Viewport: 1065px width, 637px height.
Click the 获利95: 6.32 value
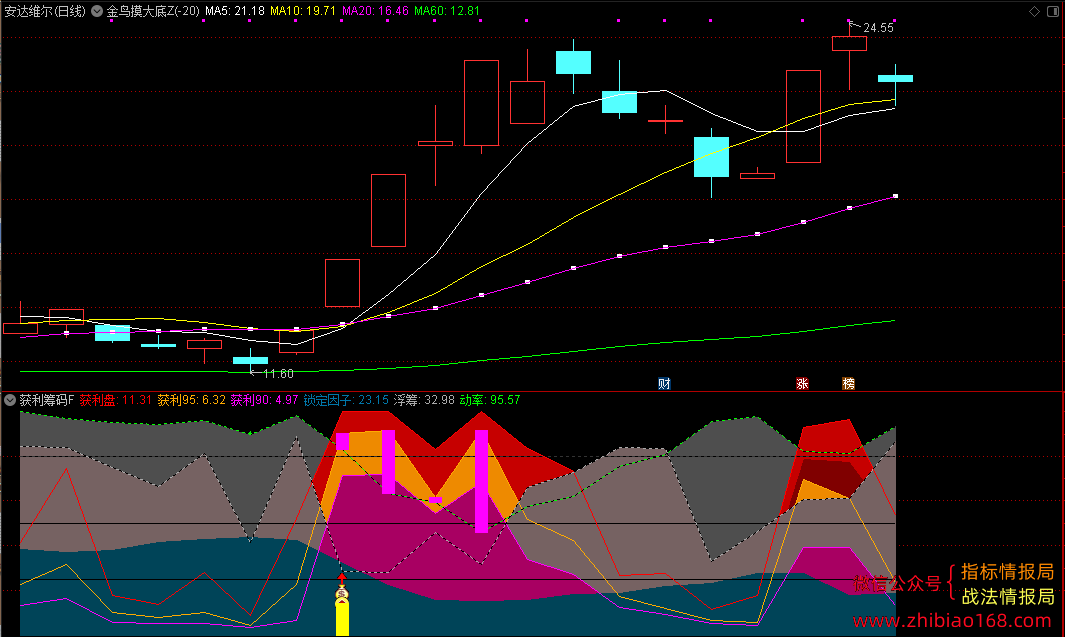pos(192,400)
